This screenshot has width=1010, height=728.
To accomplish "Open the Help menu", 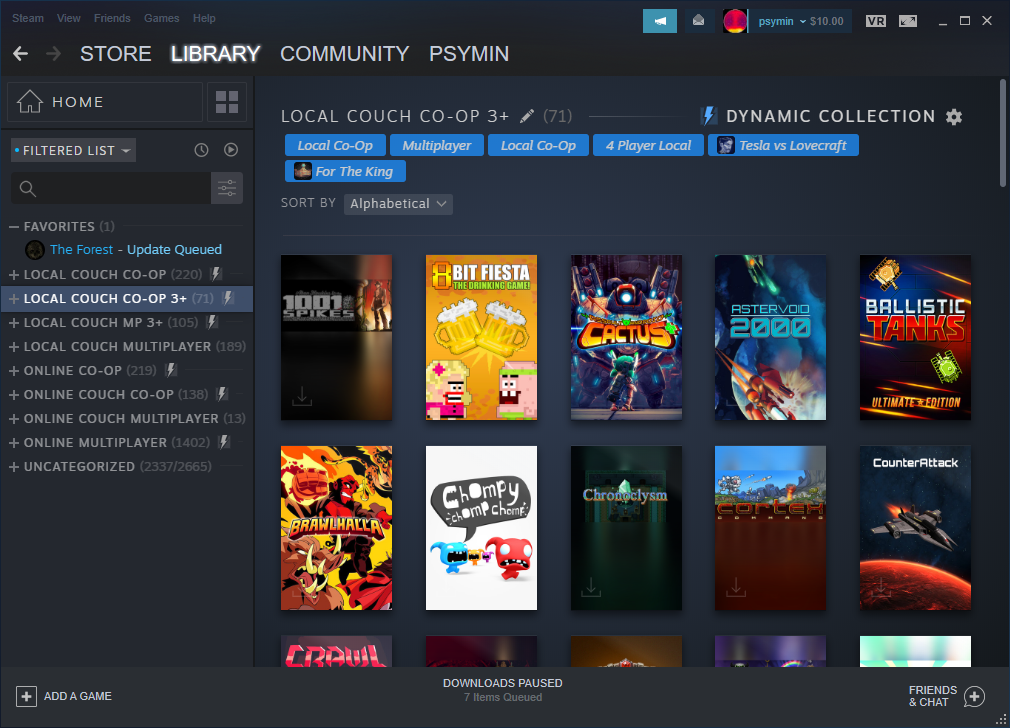I will click(204, 18).
